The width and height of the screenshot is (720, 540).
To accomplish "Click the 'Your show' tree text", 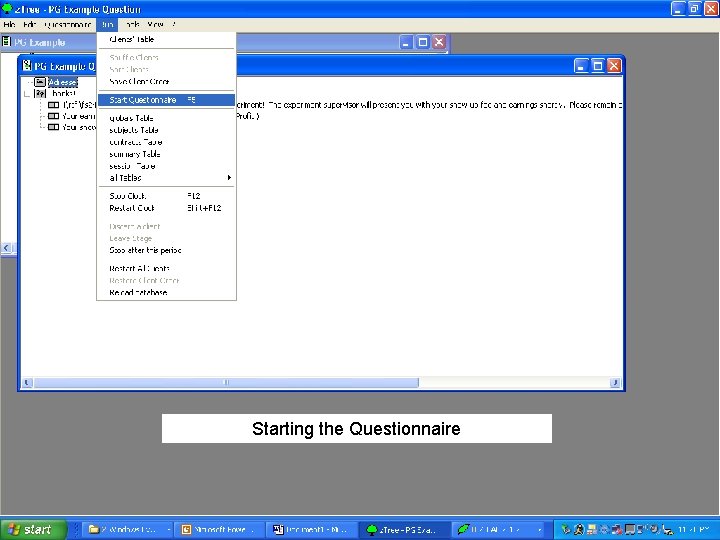I will [79, 127].
